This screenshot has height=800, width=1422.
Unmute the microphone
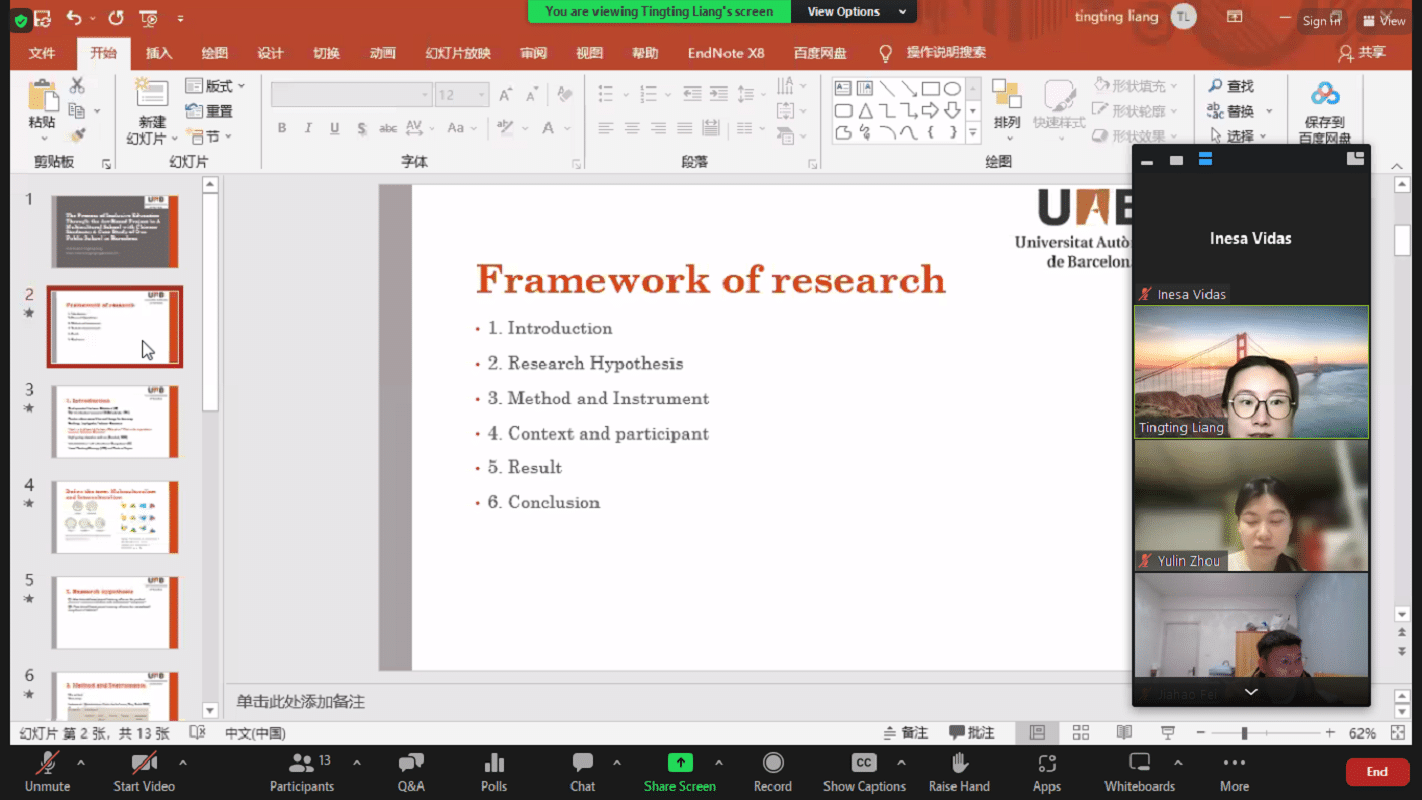[x=47, y=764]
